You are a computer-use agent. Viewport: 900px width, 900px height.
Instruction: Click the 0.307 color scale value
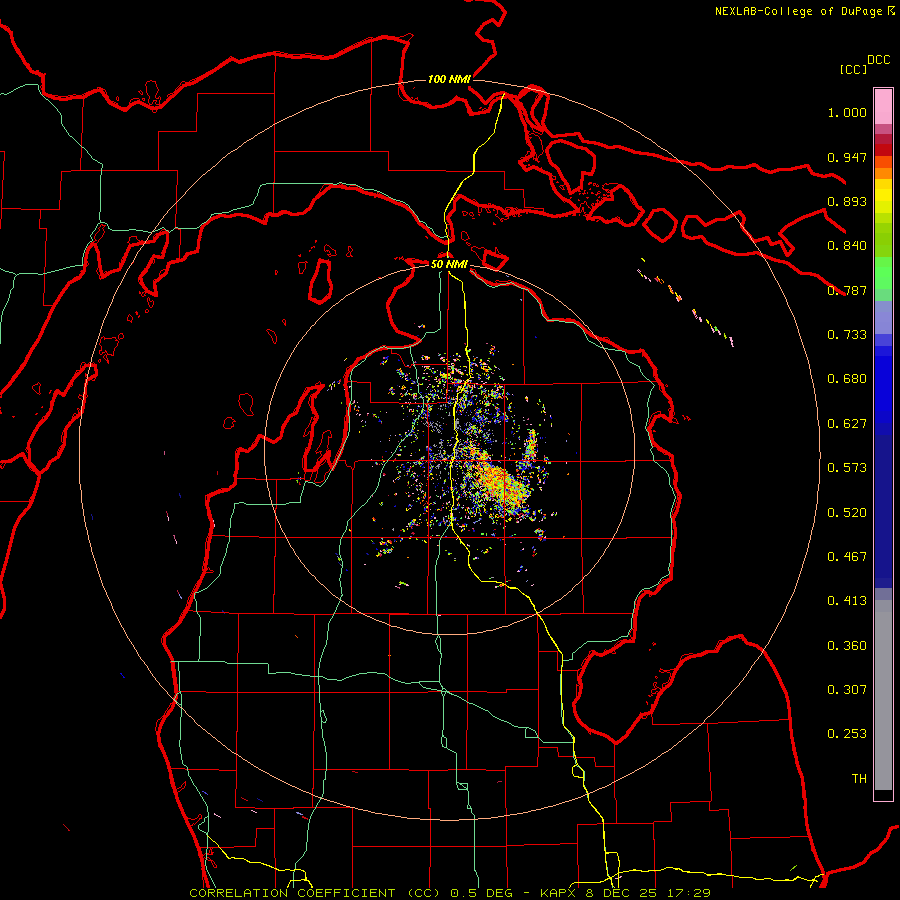click(x=847, y=690)
